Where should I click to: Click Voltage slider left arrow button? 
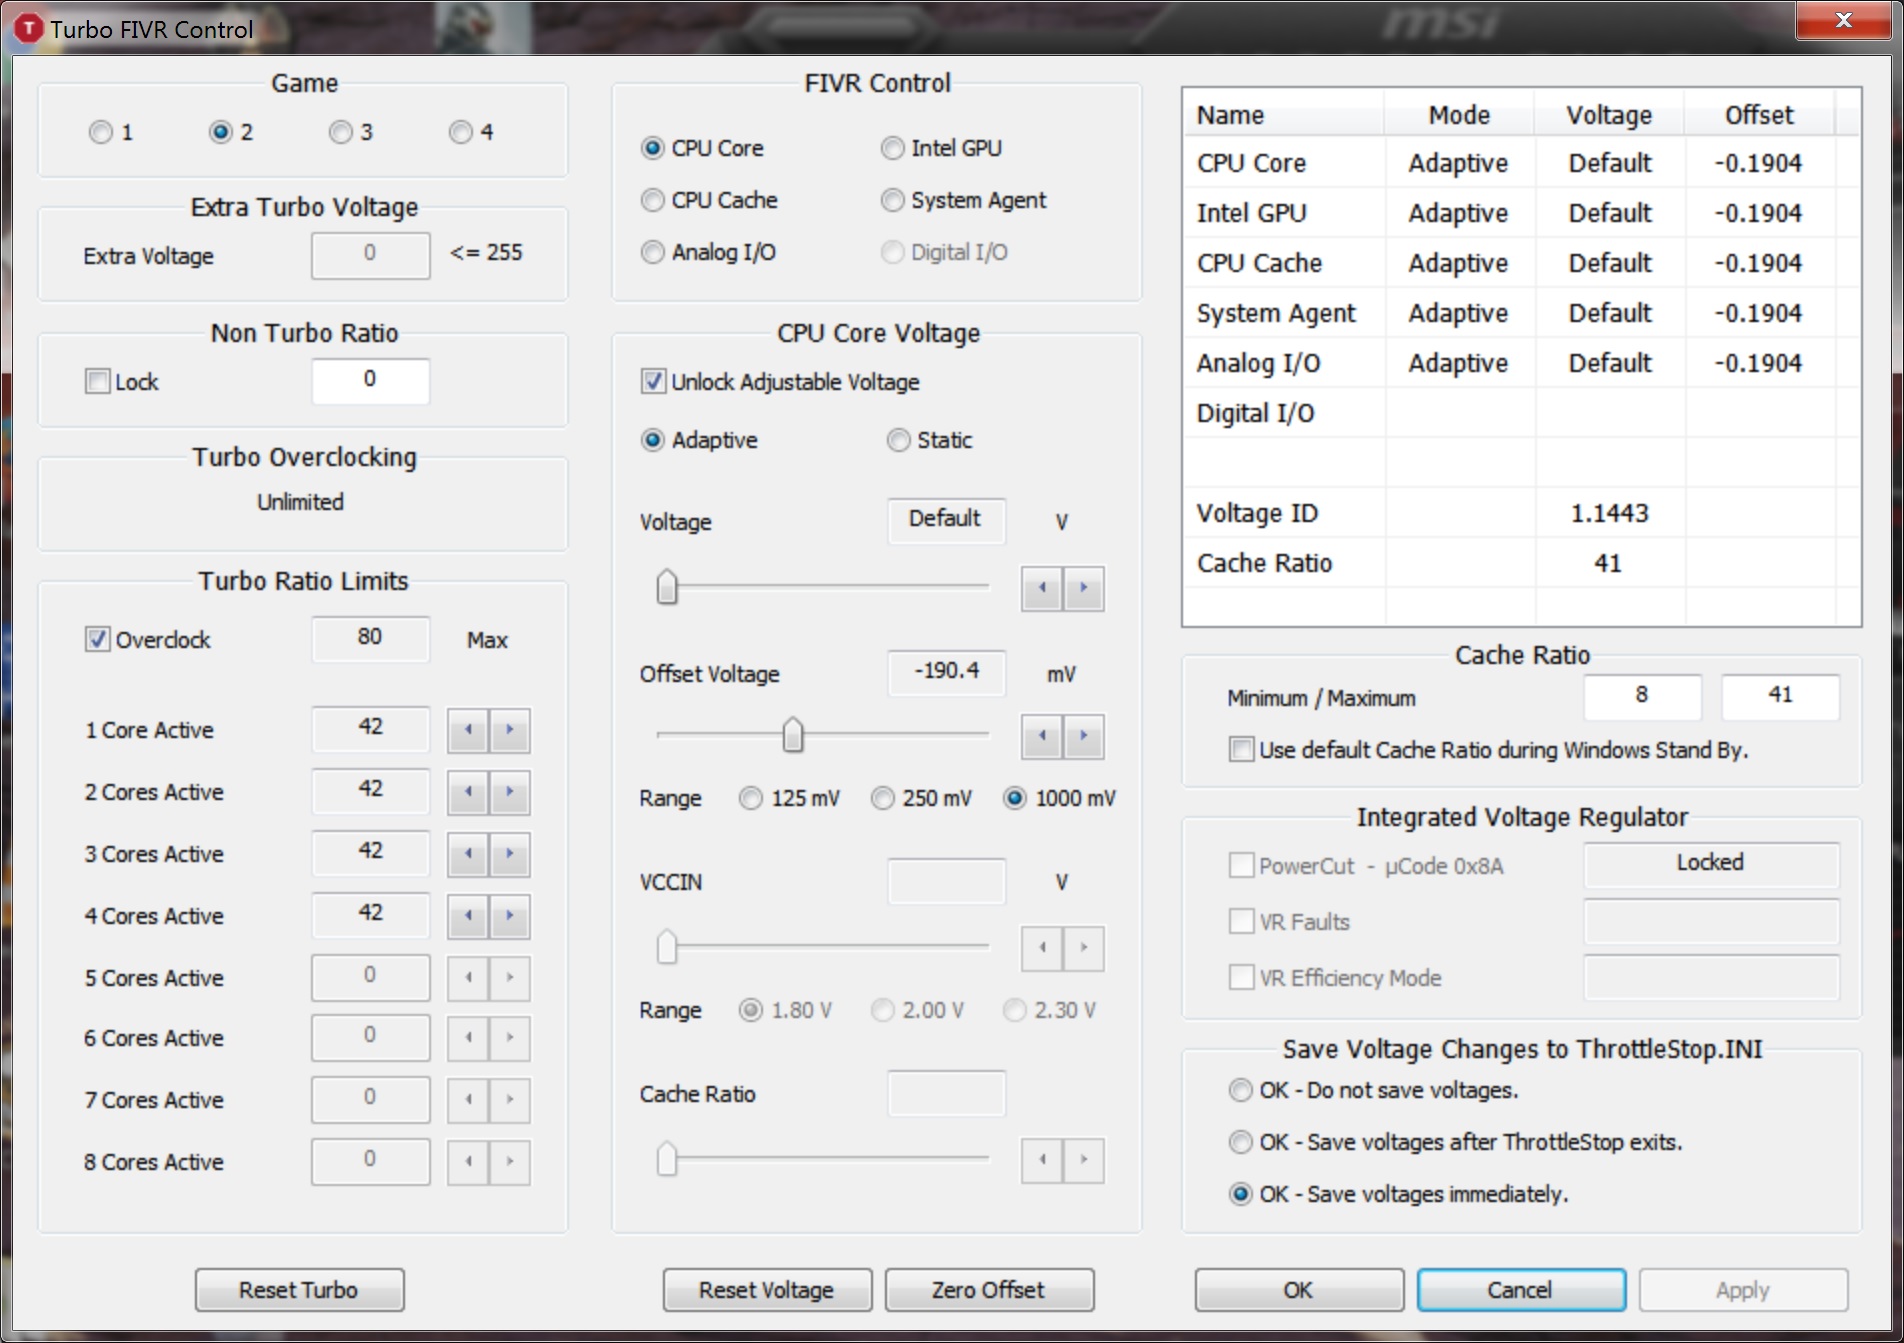1042,588
